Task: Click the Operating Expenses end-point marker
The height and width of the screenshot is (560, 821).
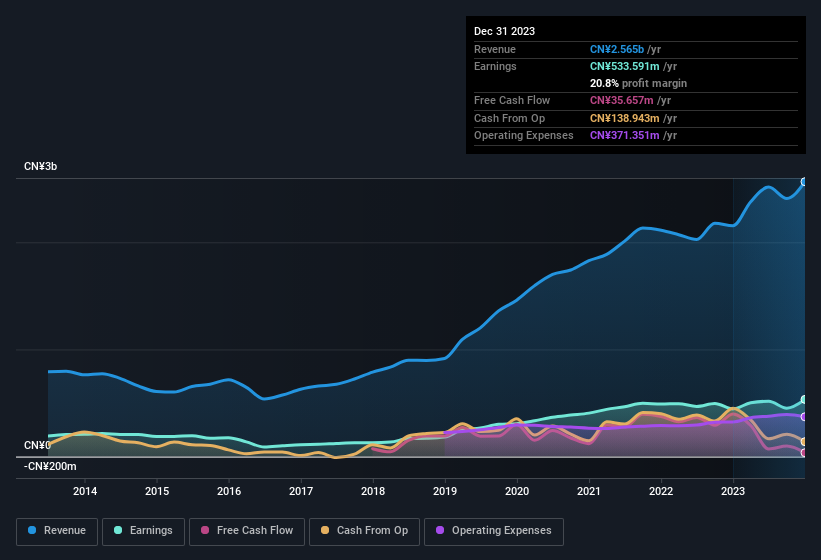Action: (x=804, y=417)
